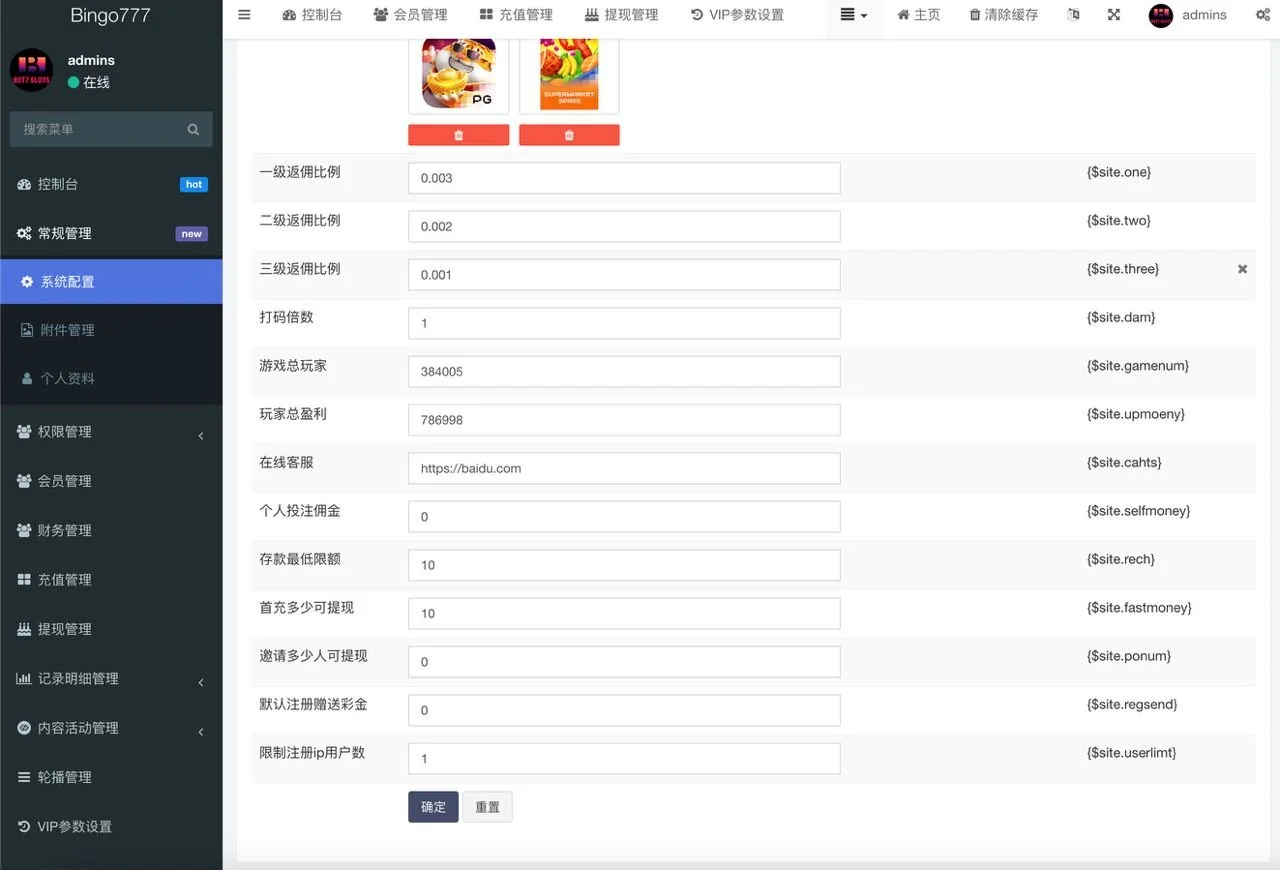Click the fullscreen expand icon
The image size is (1280, 870).
click(x=1114, y=15)
